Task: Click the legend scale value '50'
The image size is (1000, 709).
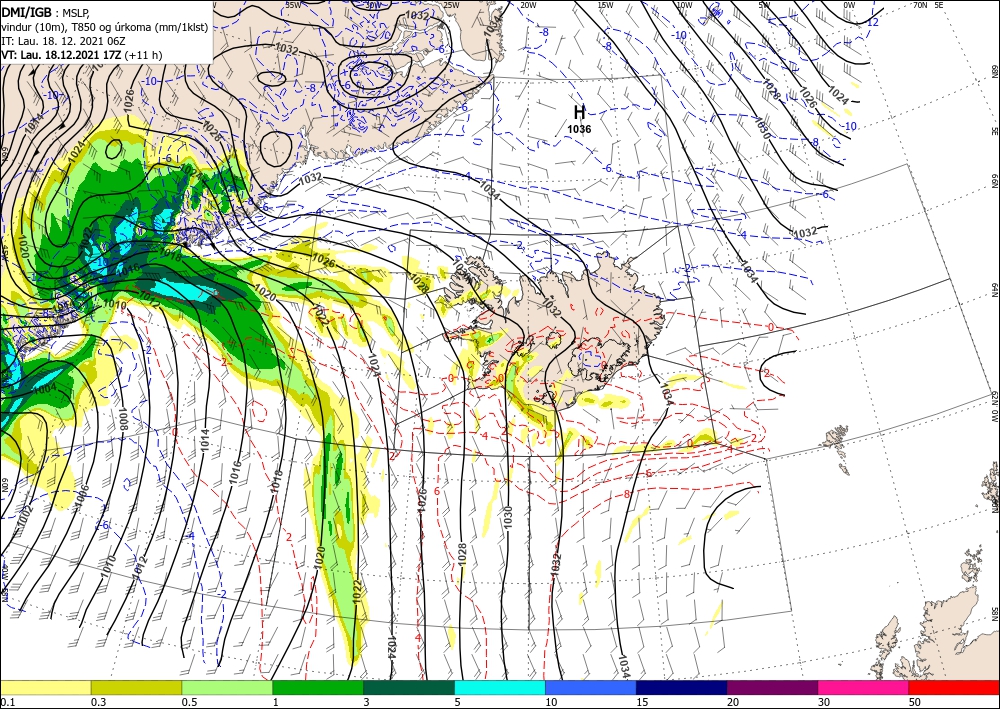Action: pyautogui.click(x=915, y=702)
